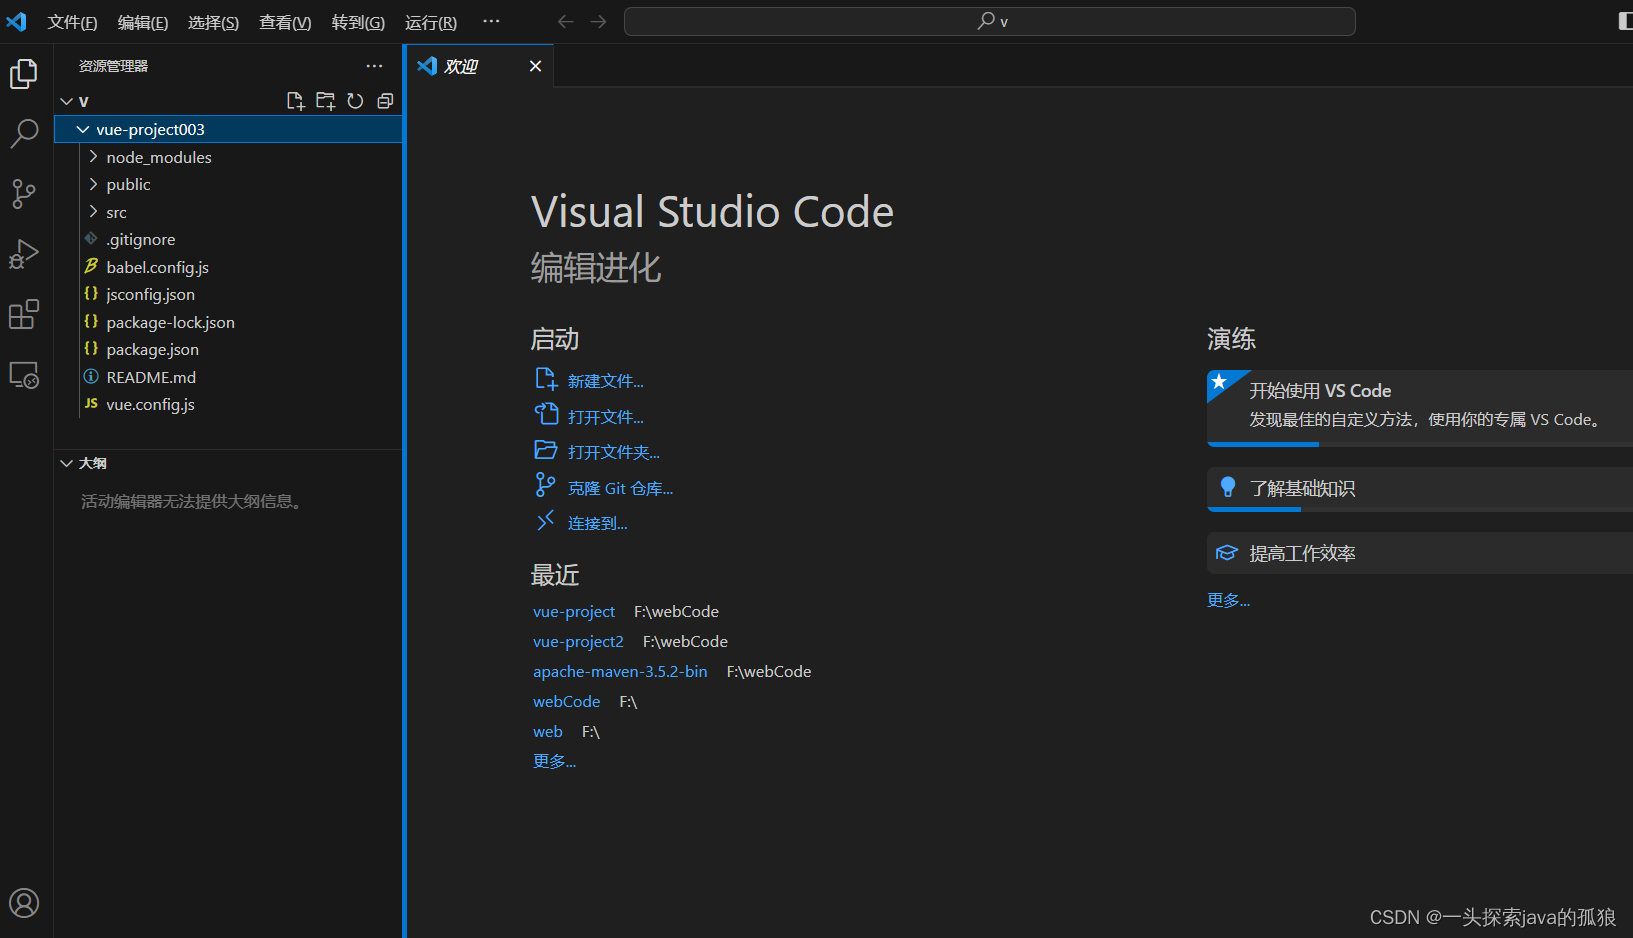Open Source Control view in activity bar
1633x938 pixels.
24,194
